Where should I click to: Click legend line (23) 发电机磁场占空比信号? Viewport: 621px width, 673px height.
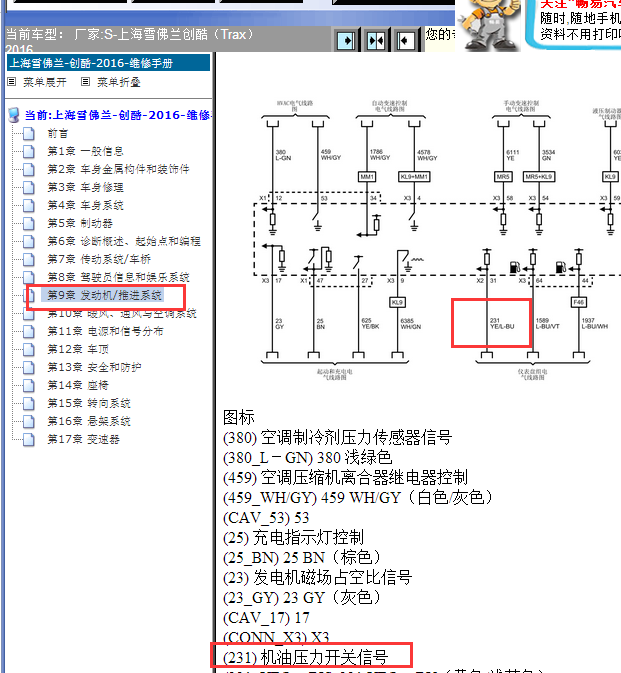[x=318, y=577]
